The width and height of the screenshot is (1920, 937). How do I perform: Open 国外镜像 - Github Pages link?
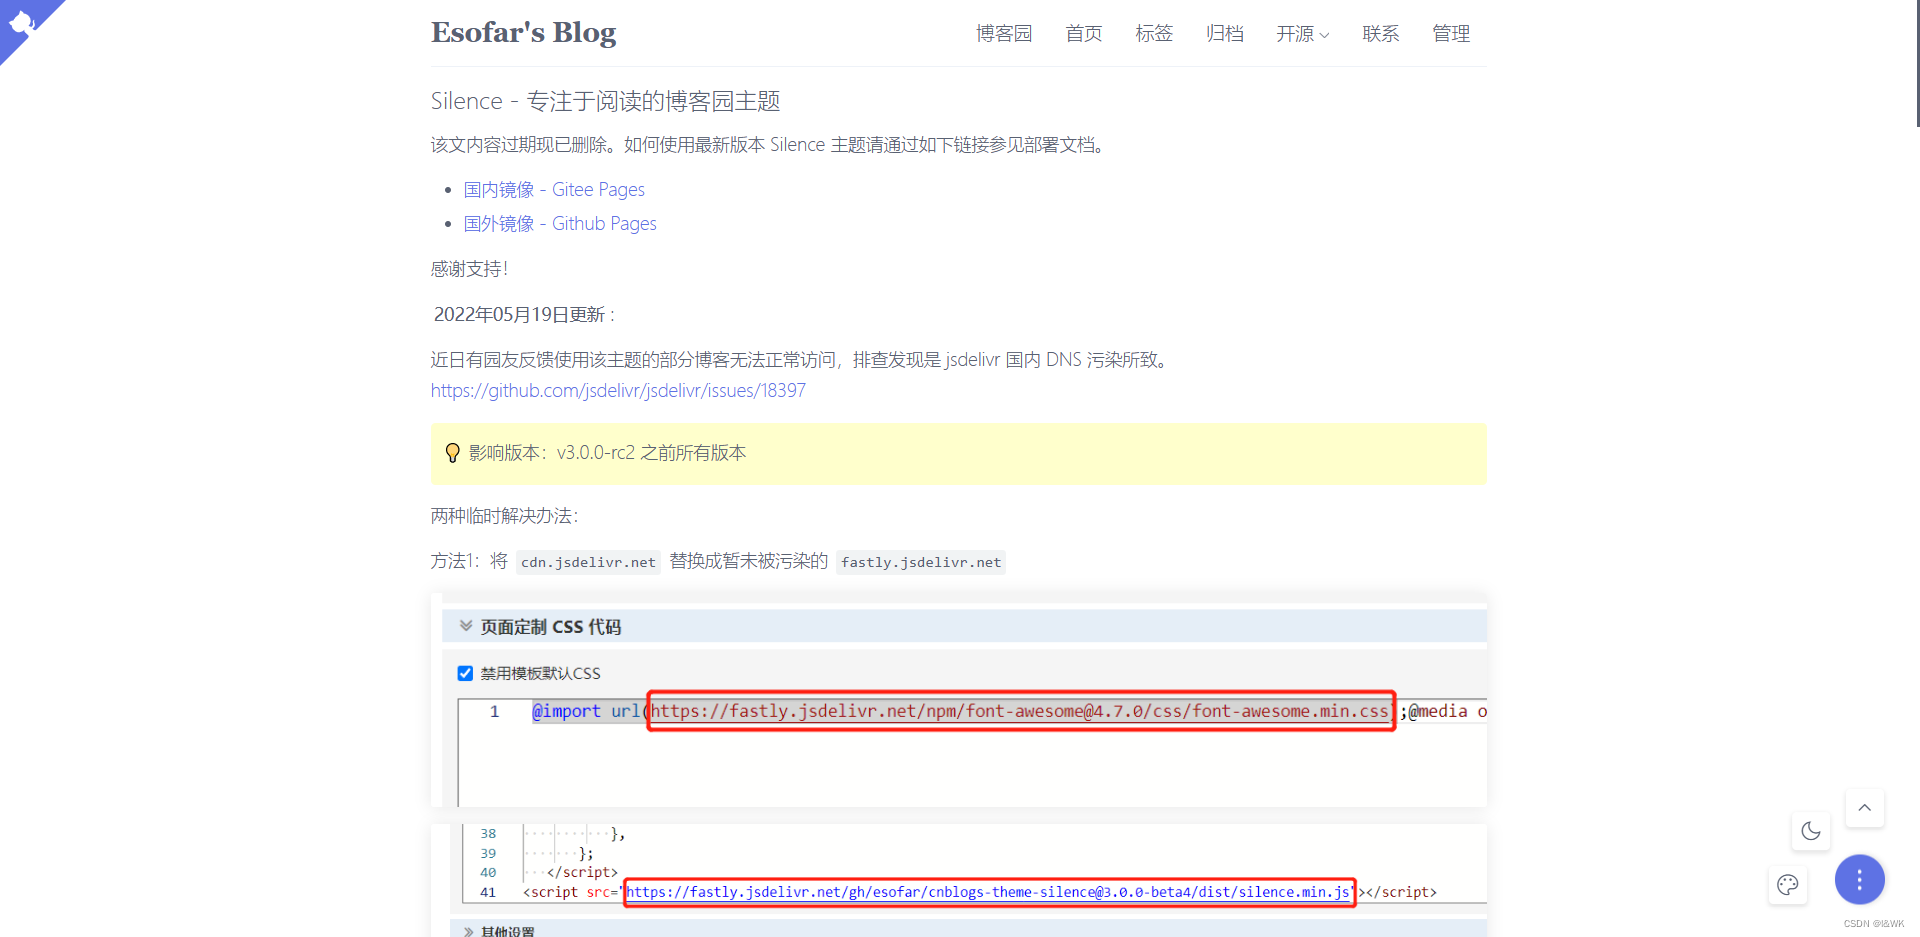(x=560, y=224)
